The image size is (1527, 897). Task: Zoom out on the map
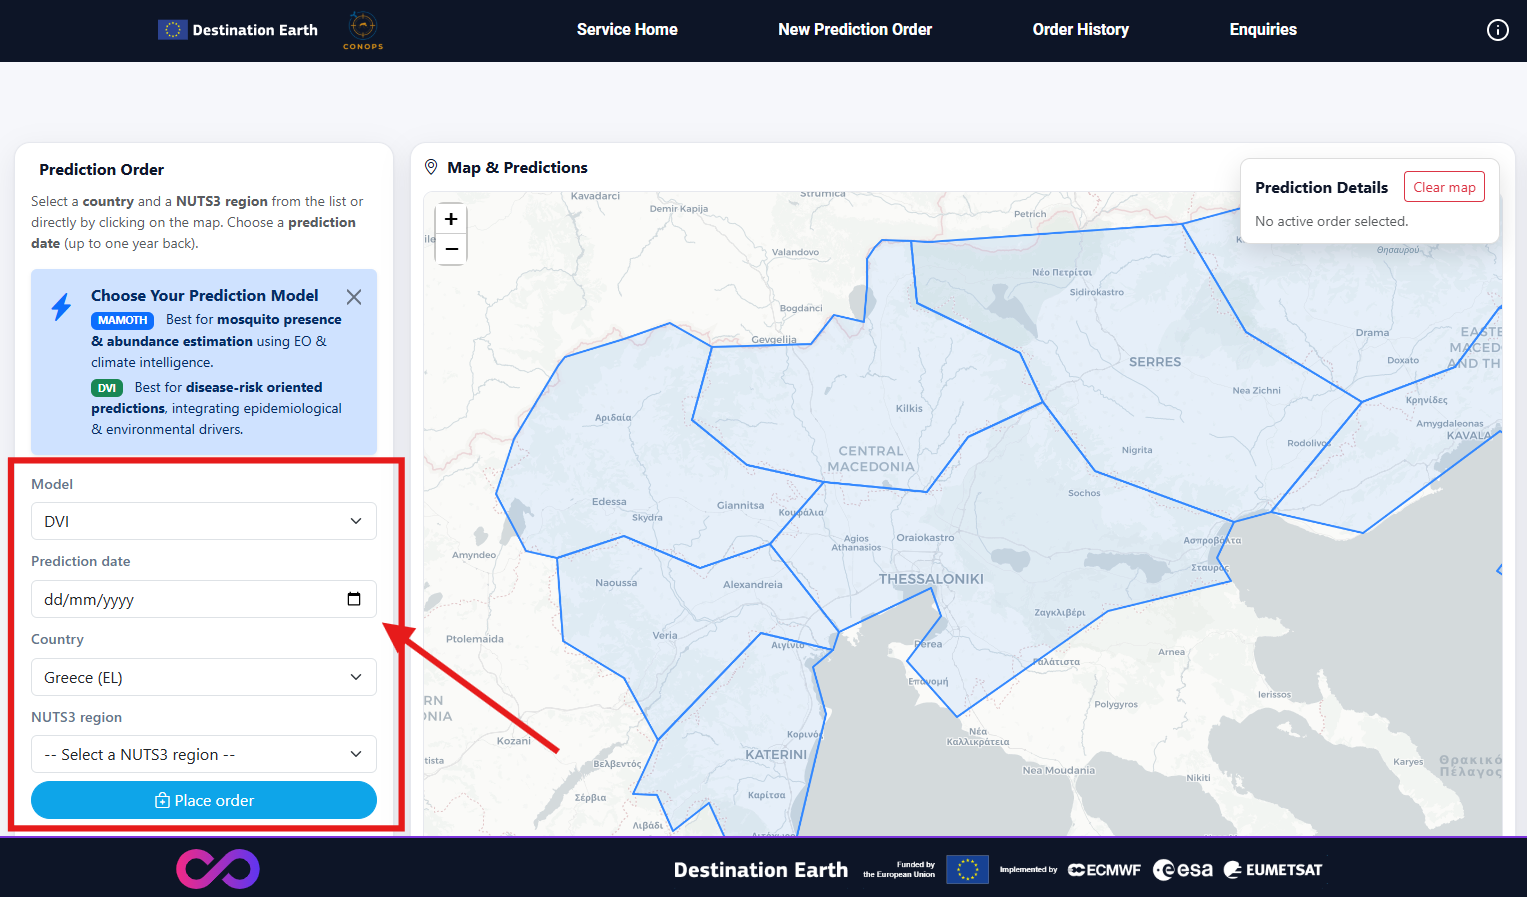tap(451, 249)
